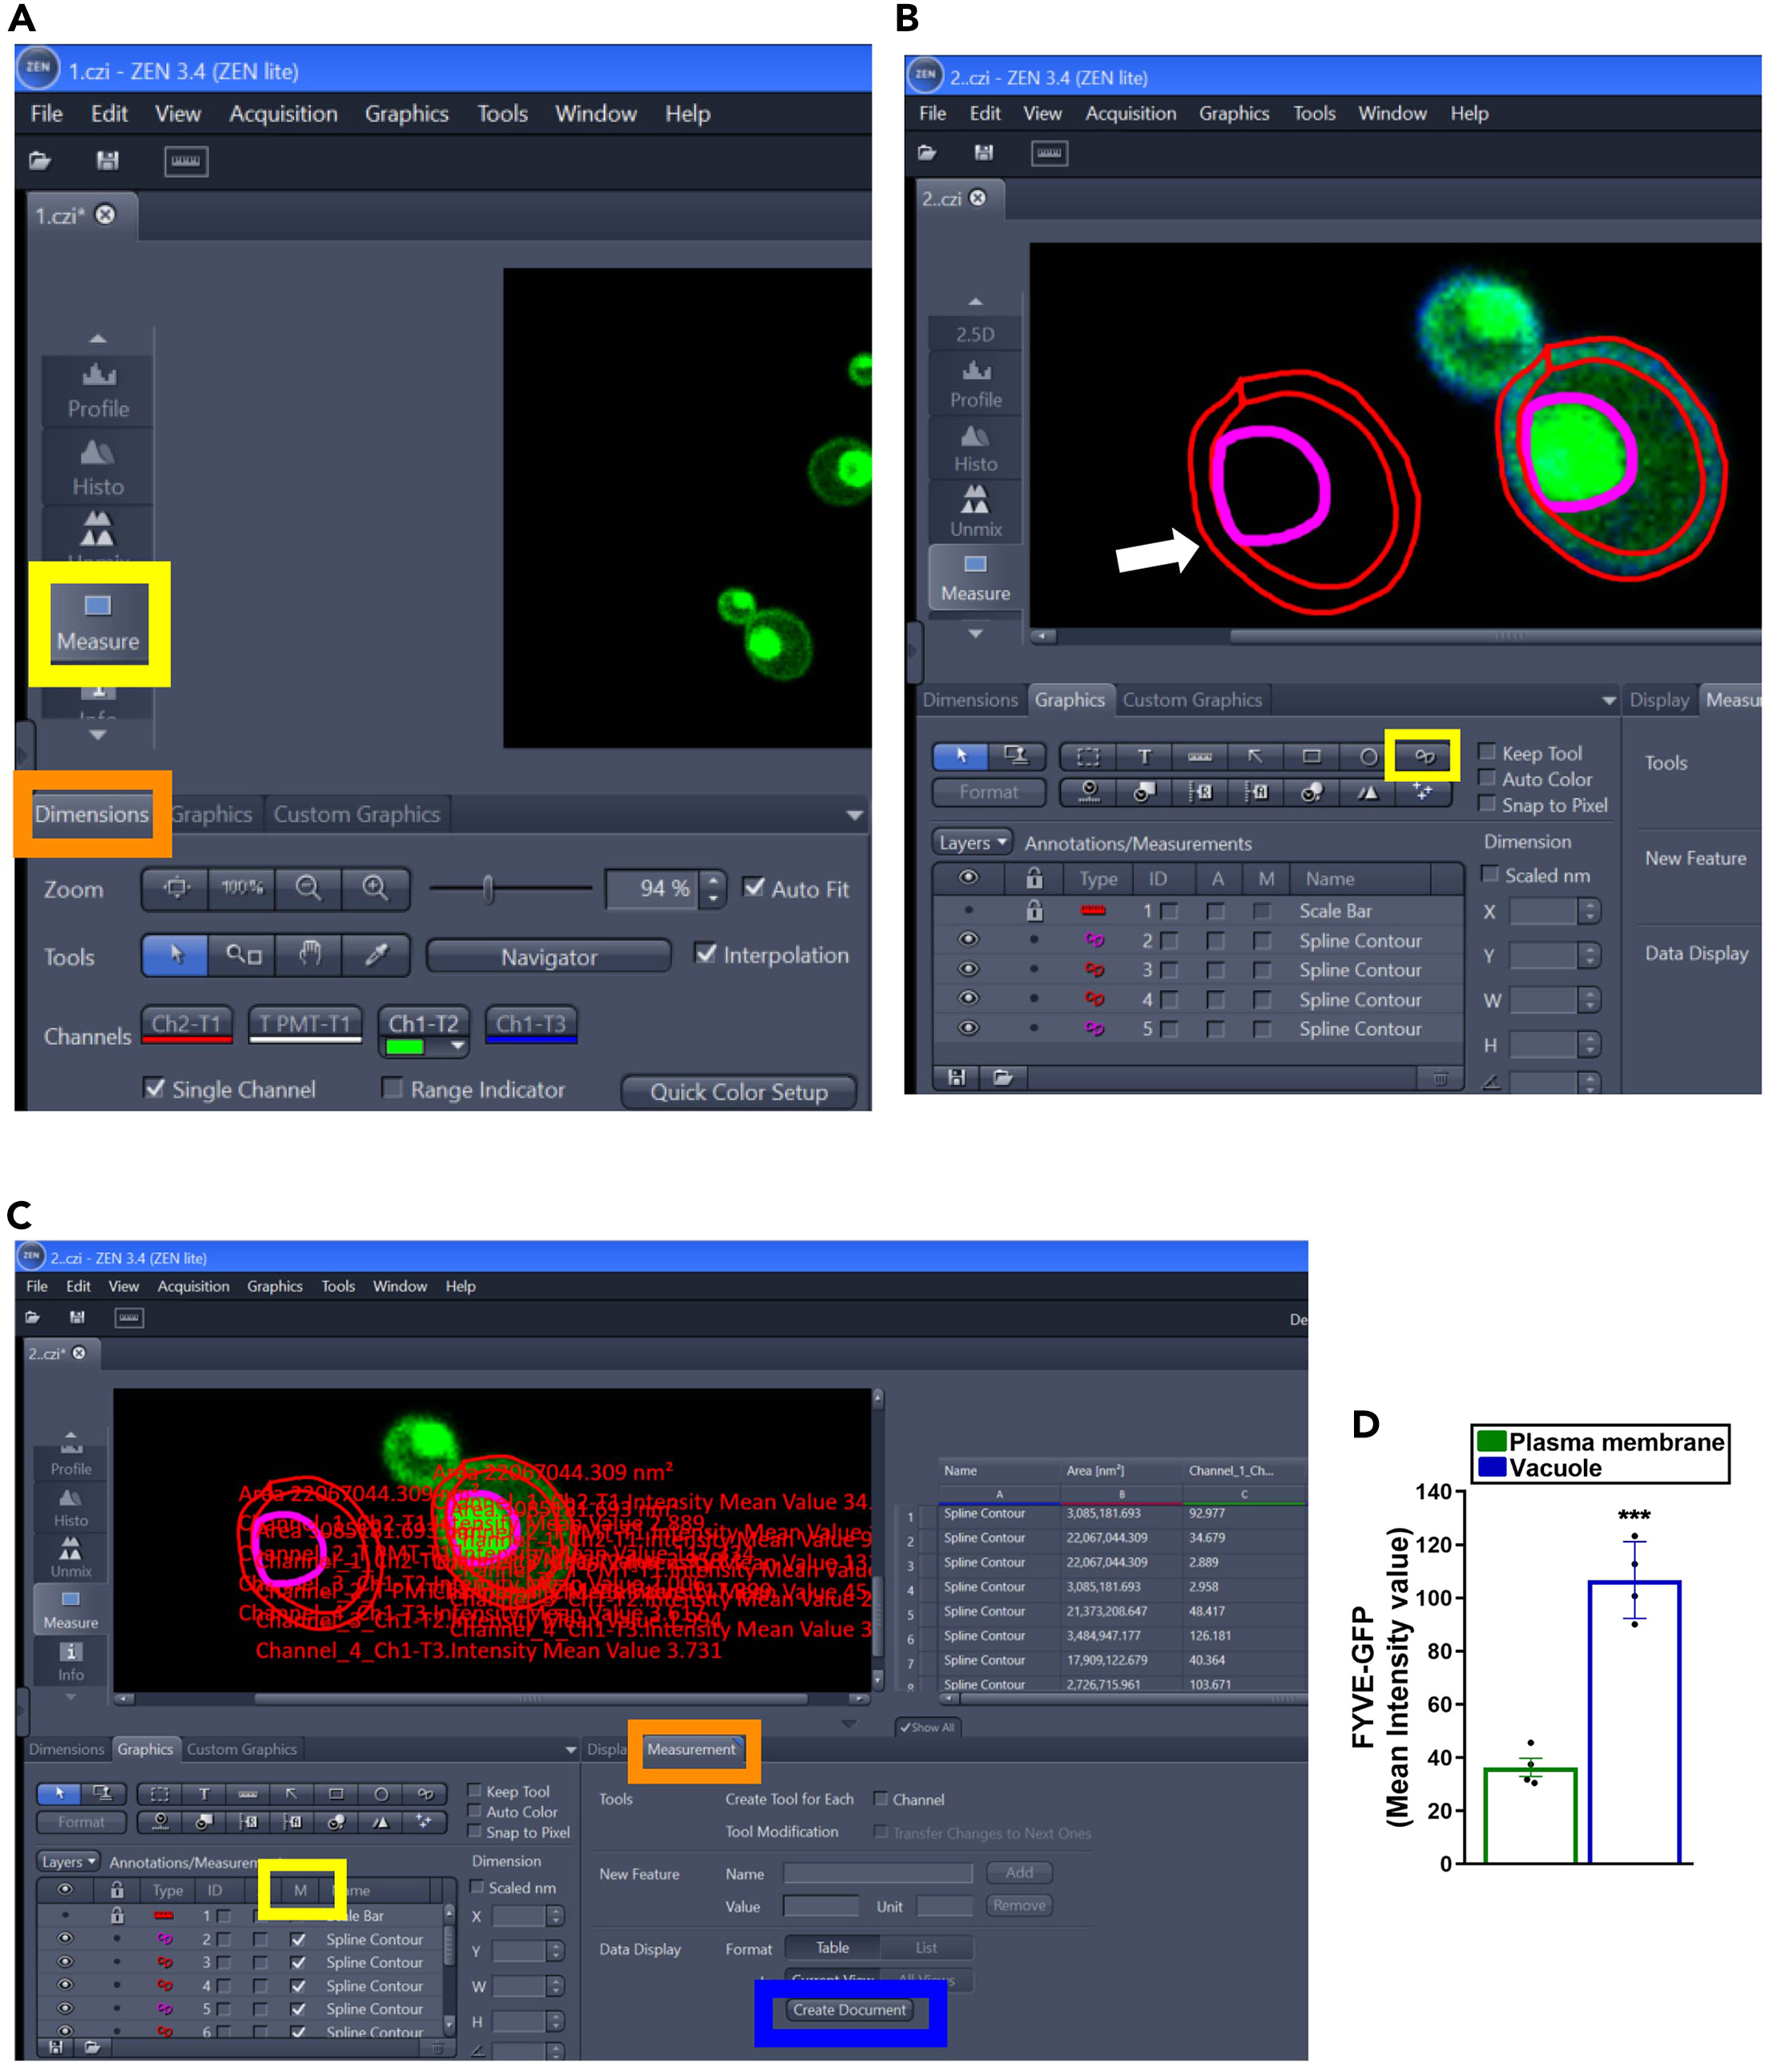
Task: Click the zoom level slider
Action: click(487, 888)
